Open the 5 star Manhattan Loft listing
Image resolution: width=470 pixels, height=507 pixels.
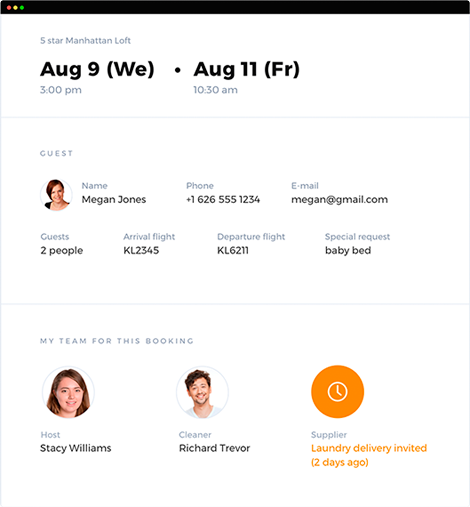click(85, 41)
